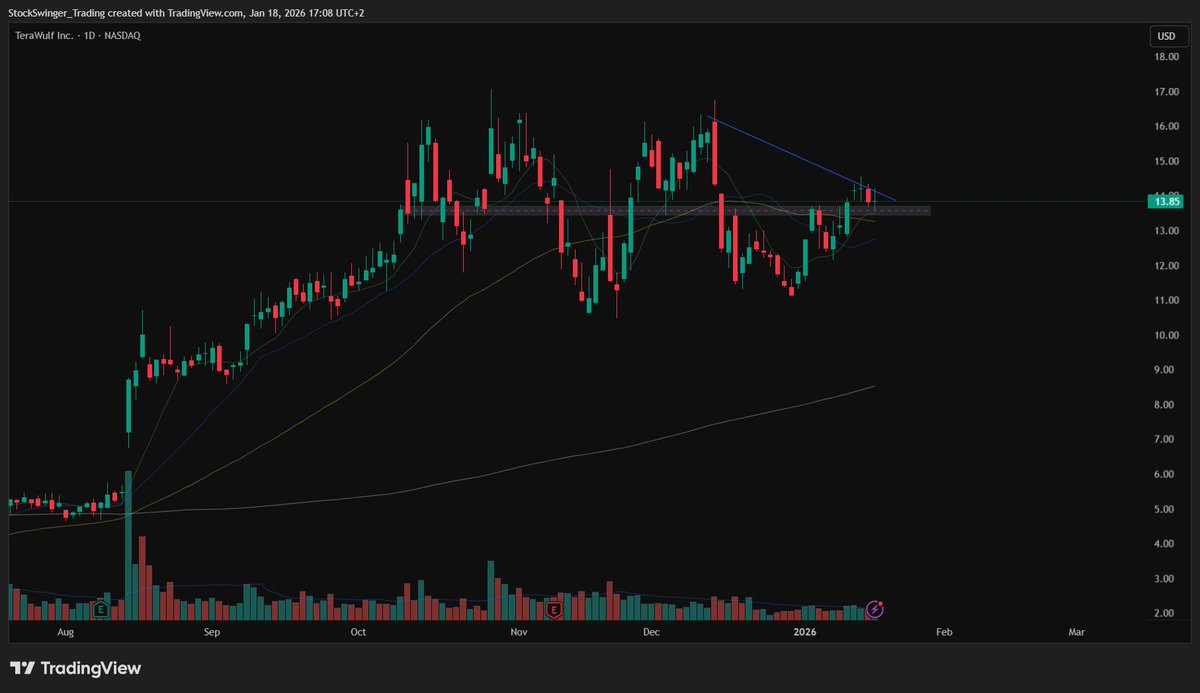Screen dimensions: 1200x693
Task: Click the 10.00 price axis label
Action: coord(1167,335)
